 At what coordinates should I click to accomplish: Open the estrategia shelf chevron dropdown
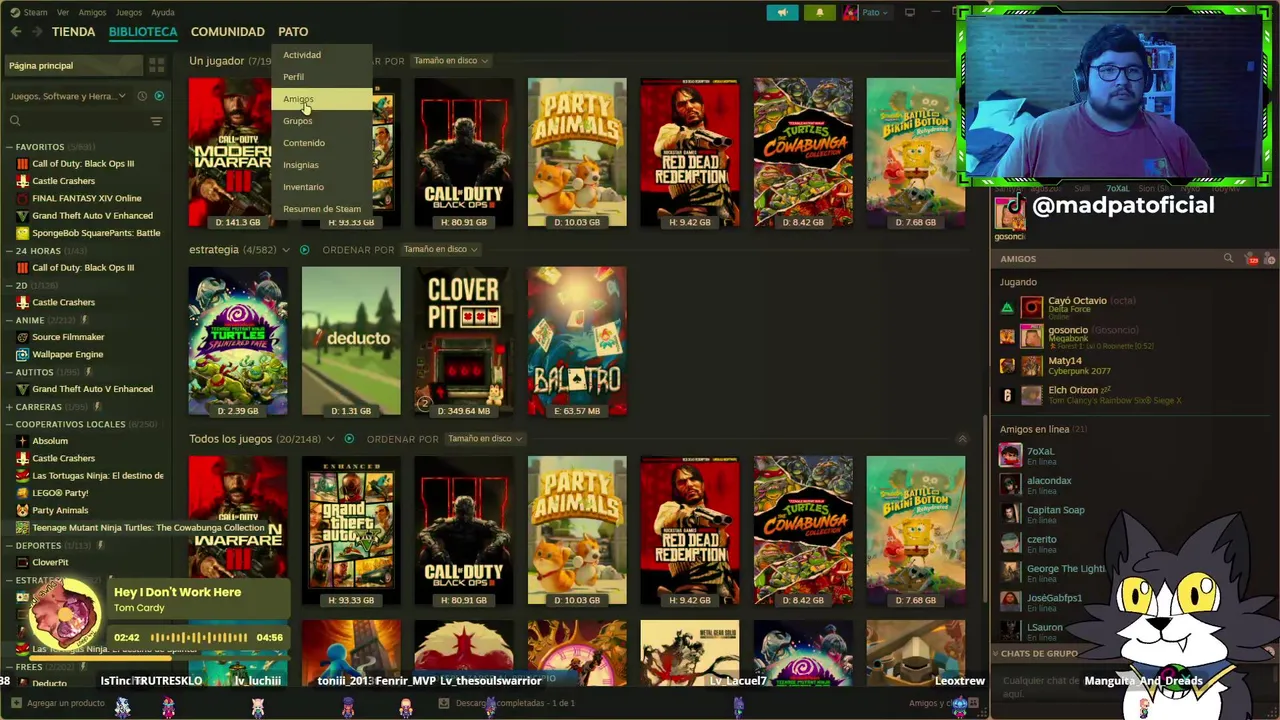pos(286,250)
